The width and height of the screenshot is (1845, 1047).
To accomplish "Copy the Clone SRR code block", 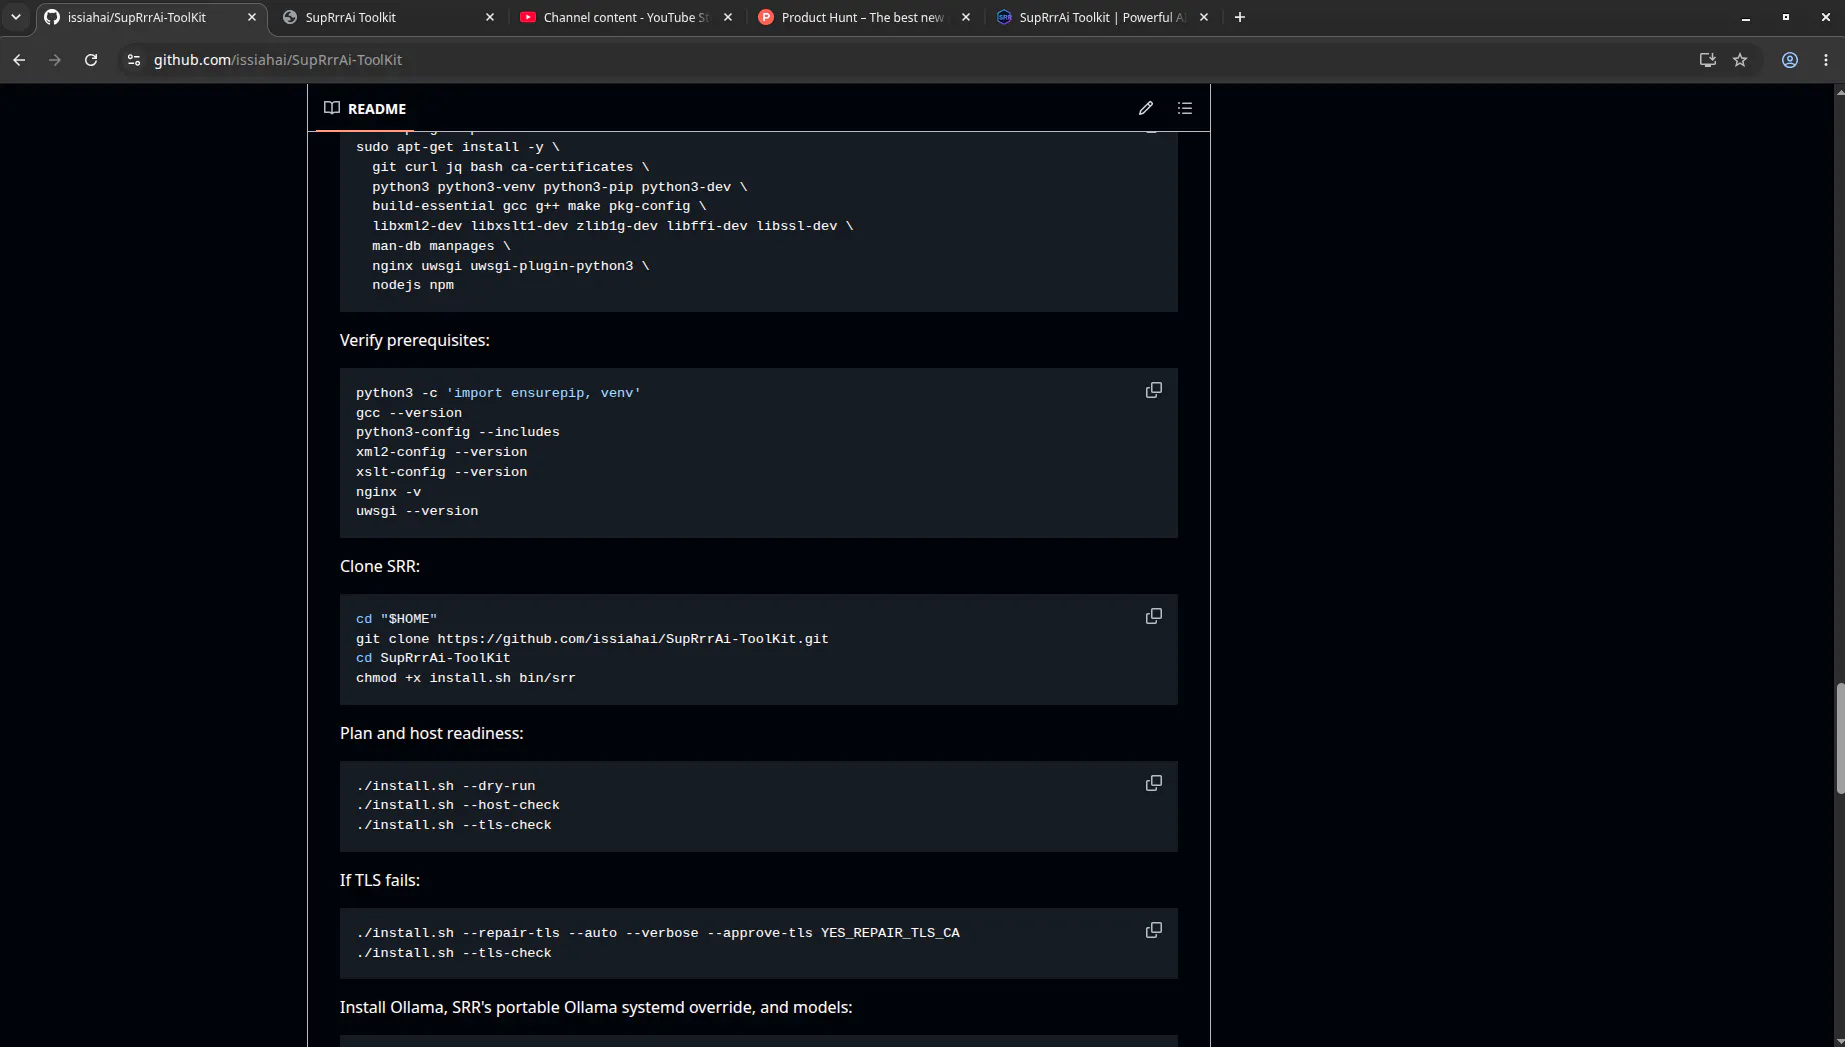I will pyautogui.click(x=1153, y=616).
